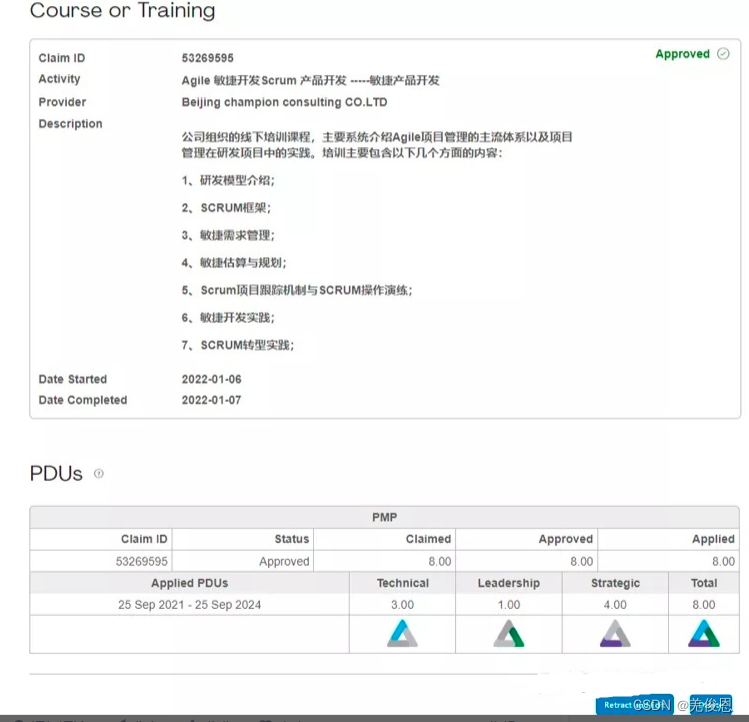Click description item 1 研发模型介绍
Screen dimensions: 749x722
click(228, 180)
